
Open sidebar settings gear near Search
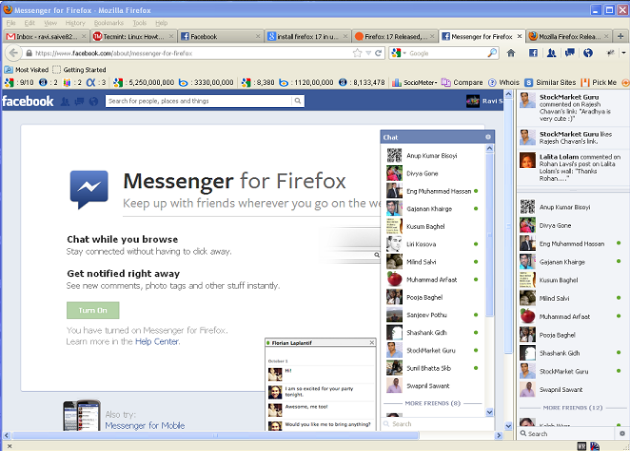point(622,434)
